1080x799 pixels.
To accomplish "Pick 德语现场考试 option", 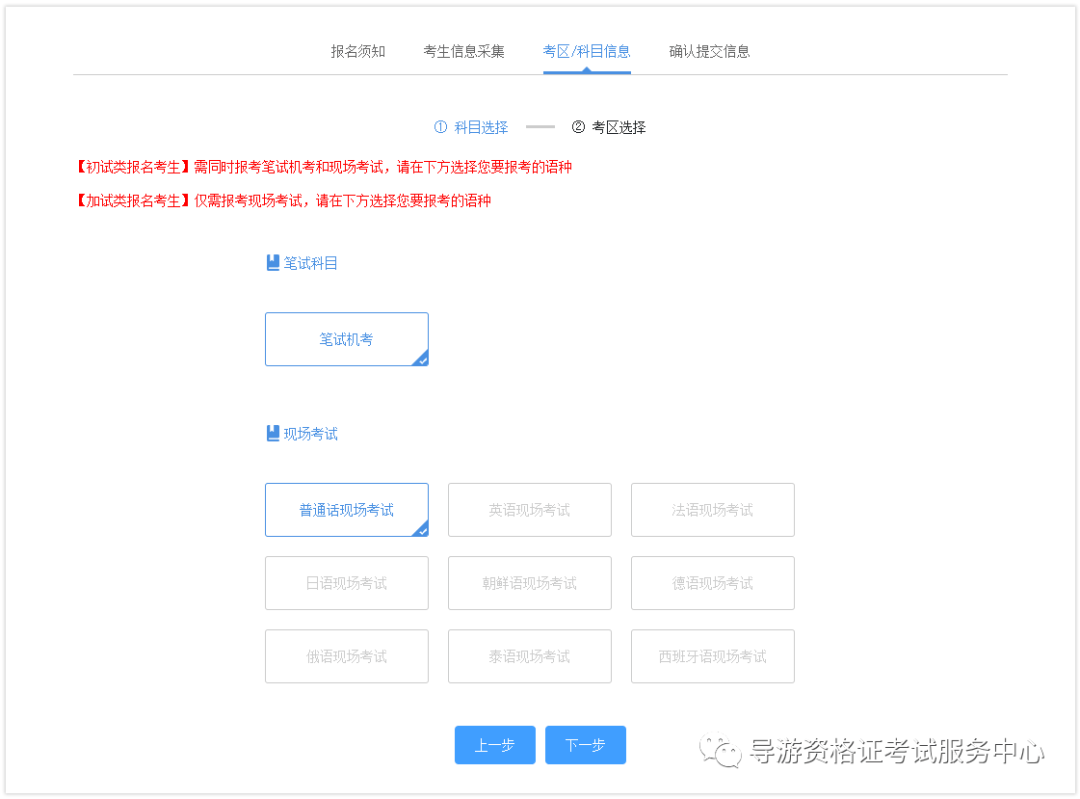I will click(x=712, y=583).
